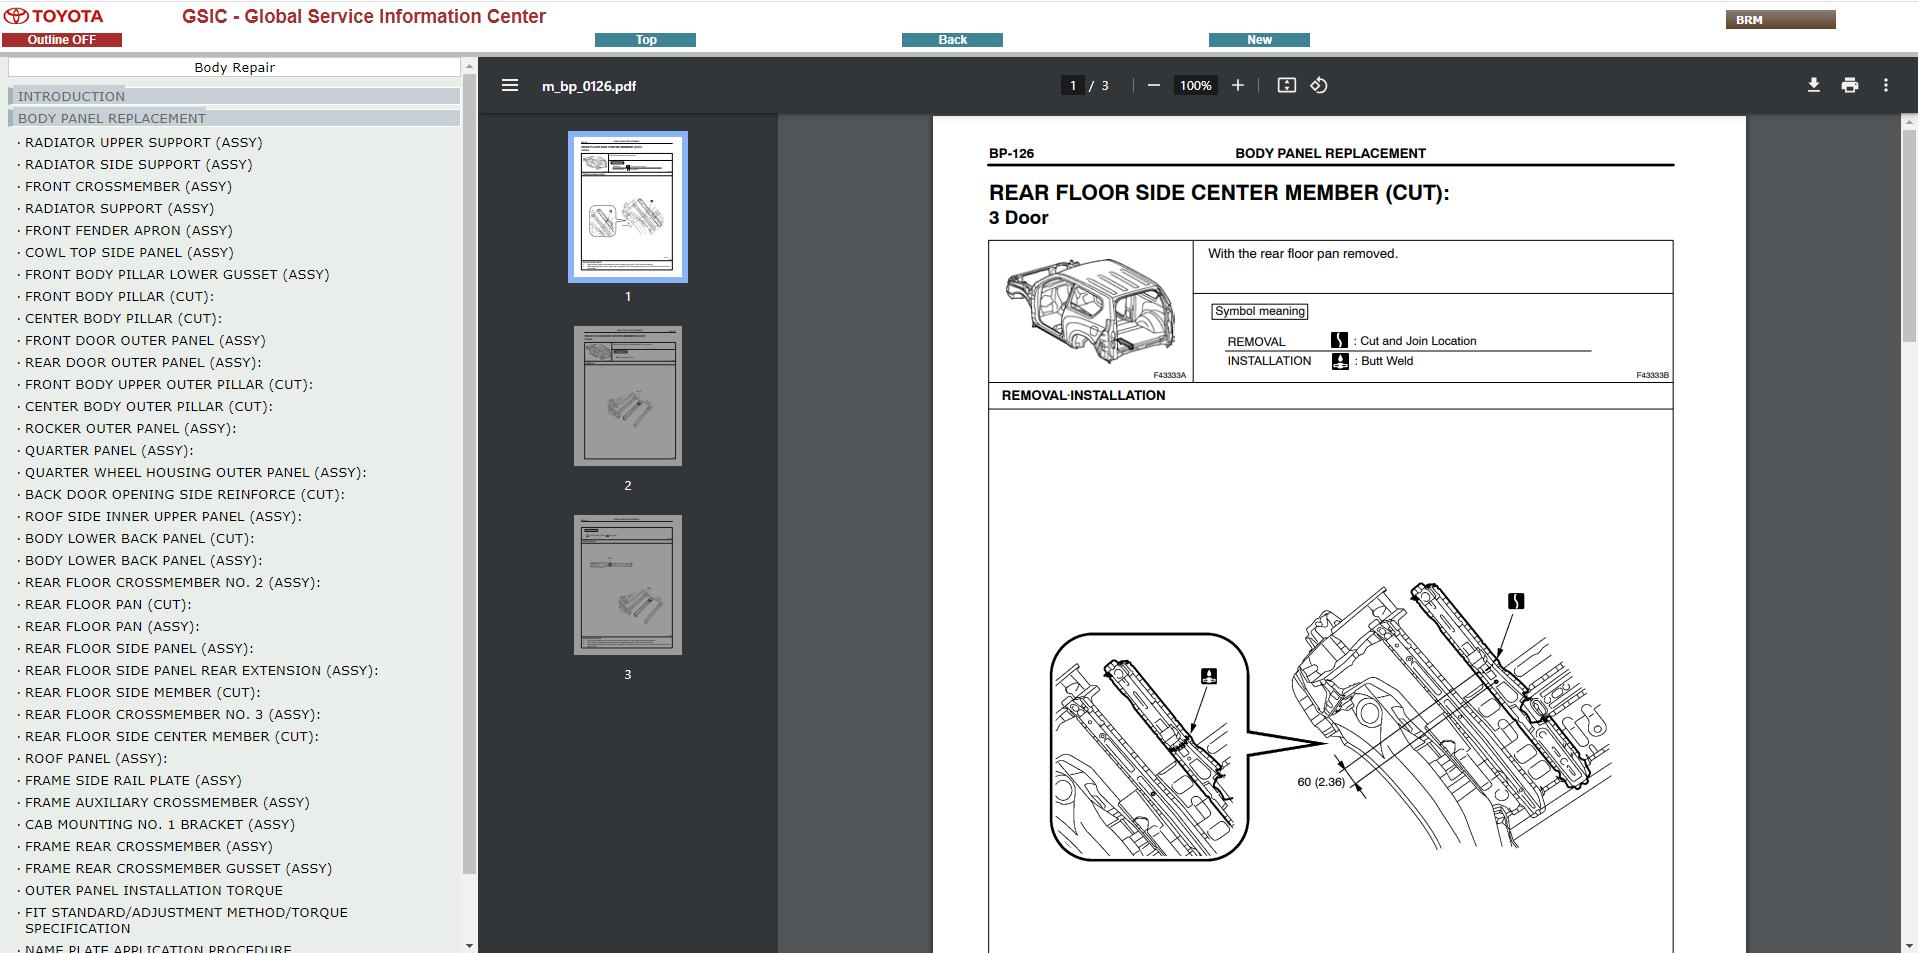Select REAR FLOOR CROSSMEMBER NO. 3 (ASSY):

pyautogui.click(x=172, y=714)
